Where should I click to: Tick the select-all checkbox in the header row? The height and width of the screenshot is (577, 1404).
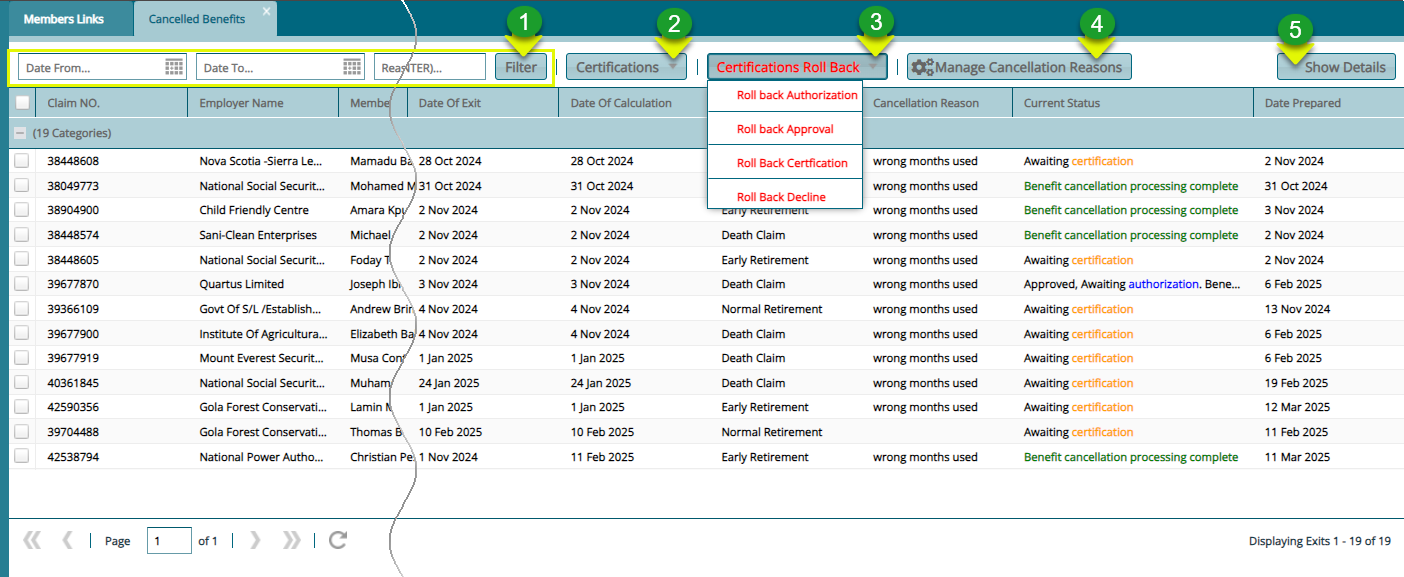point(22,102)
